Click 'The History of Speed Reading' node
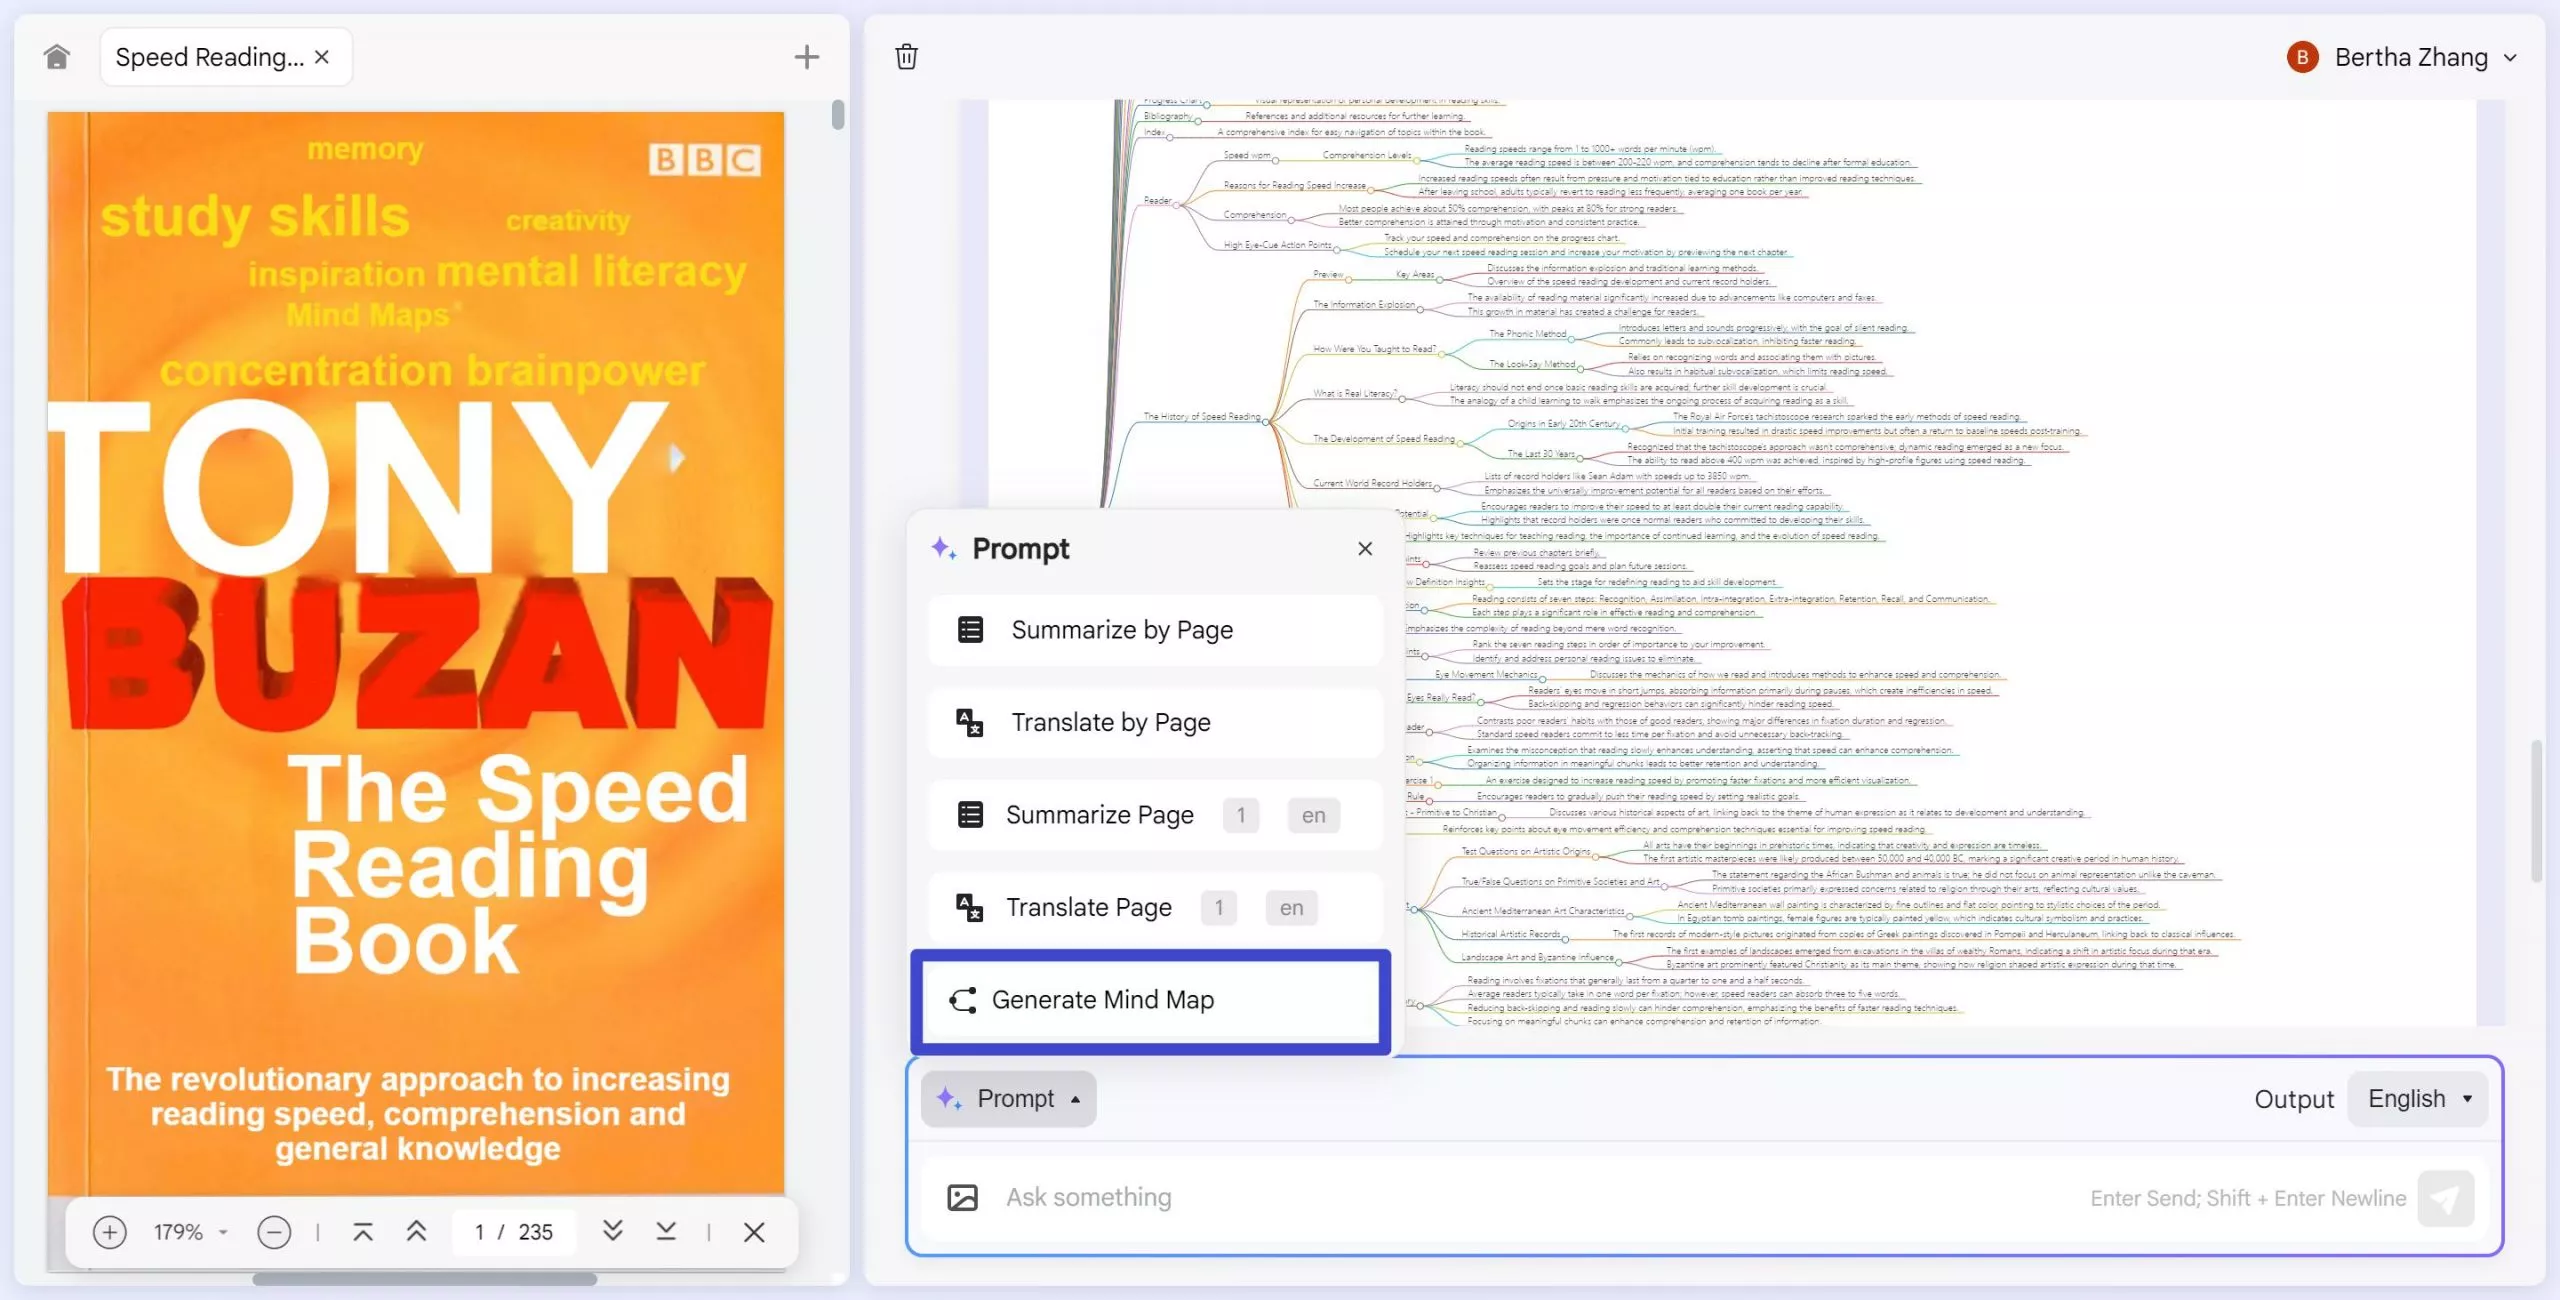The width and height of the screenshot is (2560, 1300). point(1202,417)
